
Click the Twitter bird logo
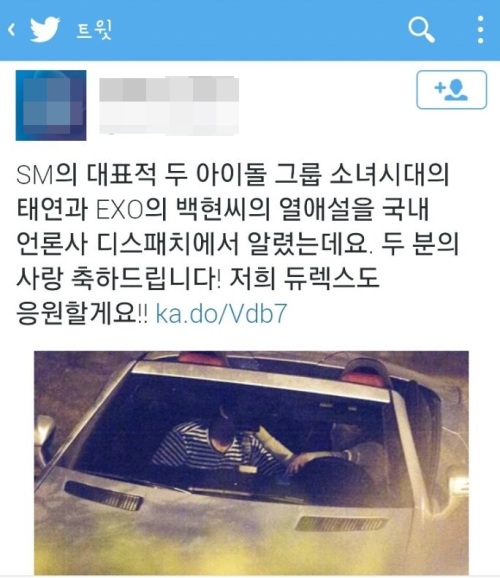tap(45, 29)
